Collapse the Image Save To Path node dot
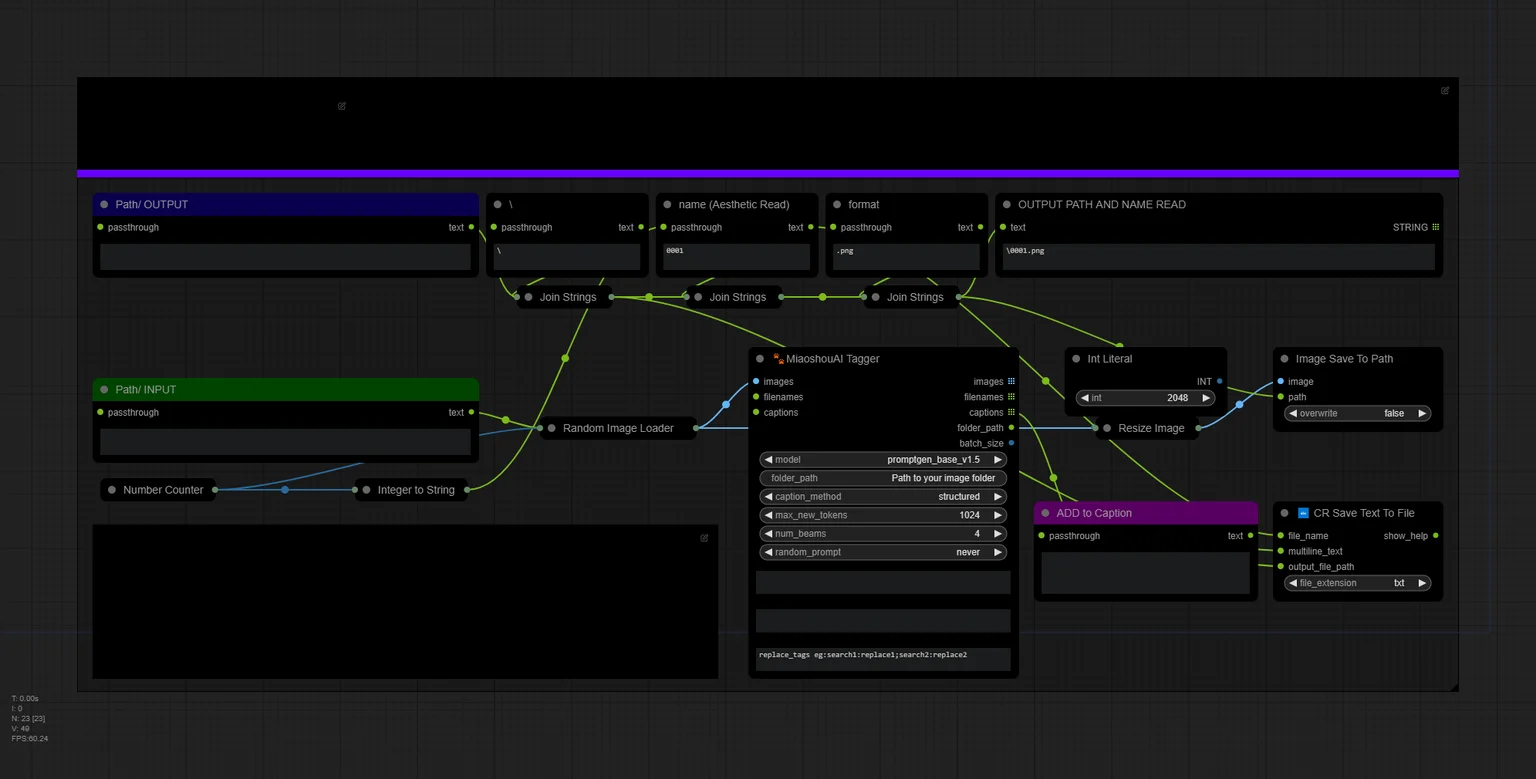Image resolution: width=1536 pixels, height=779 pixels. point(1284,358)
